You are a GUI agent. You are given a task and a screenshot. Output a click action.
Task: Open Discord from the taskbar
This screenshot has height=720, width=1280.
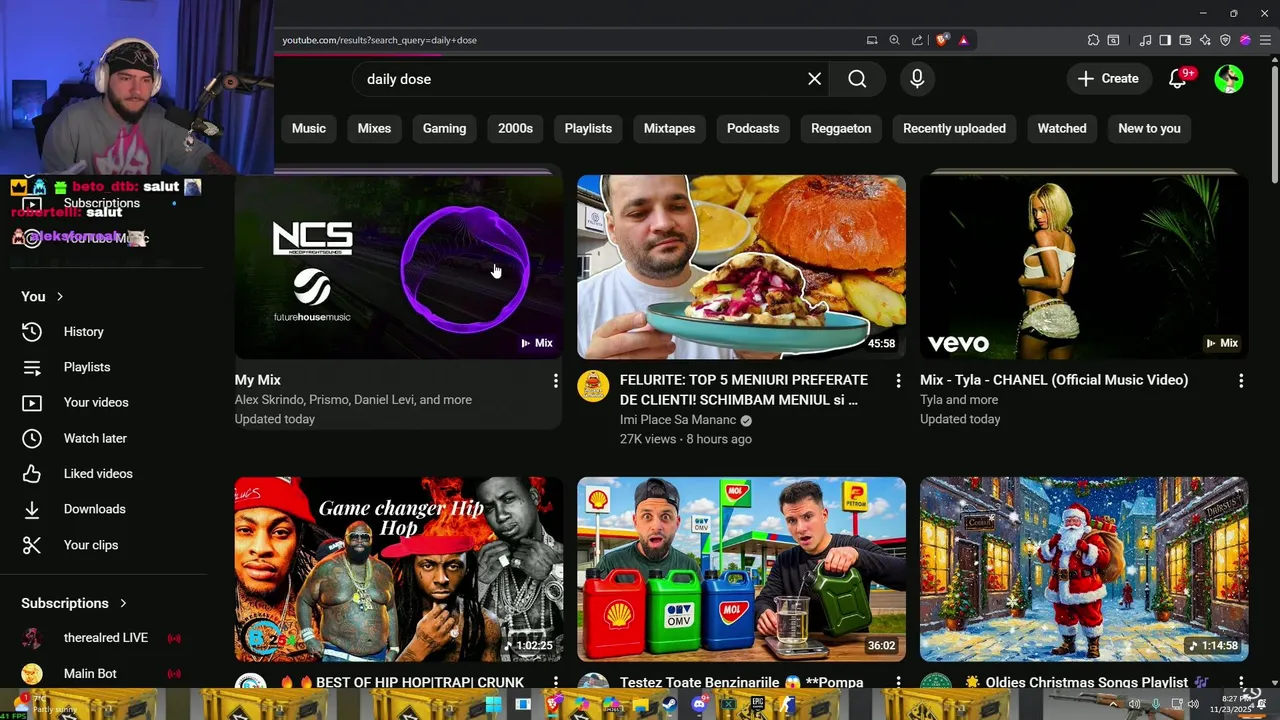[x=699, y=705]
